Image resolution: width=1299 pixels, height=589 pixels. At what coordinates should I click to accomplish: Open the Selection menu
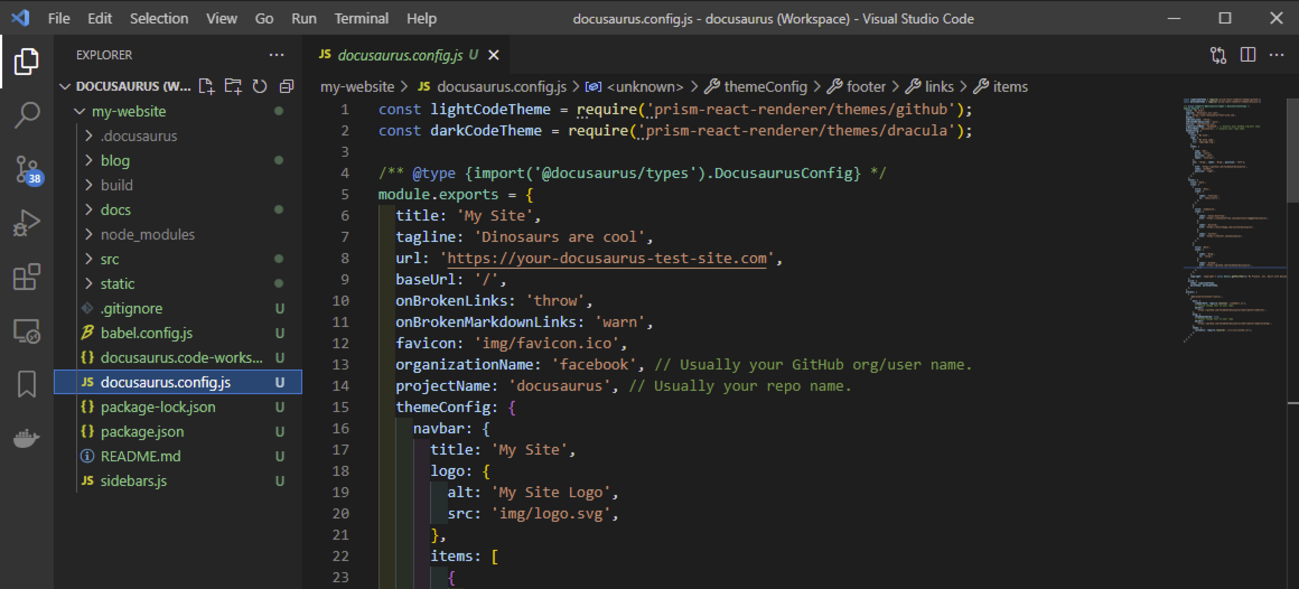click(158, 18)
